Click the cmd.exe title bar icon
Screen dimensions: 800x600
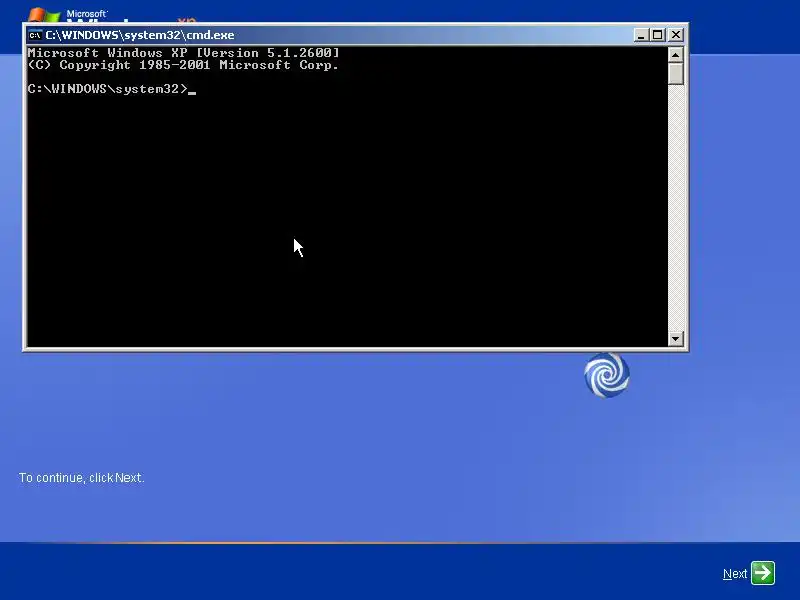coord(35,35)
